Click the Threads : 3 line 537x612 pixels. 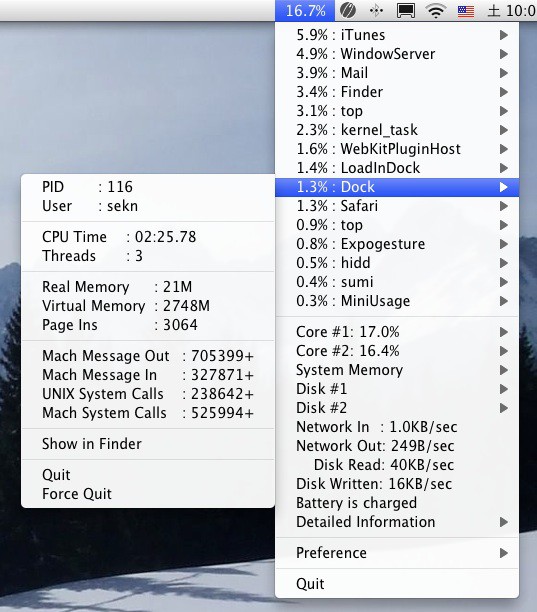(x=148, y=256)
